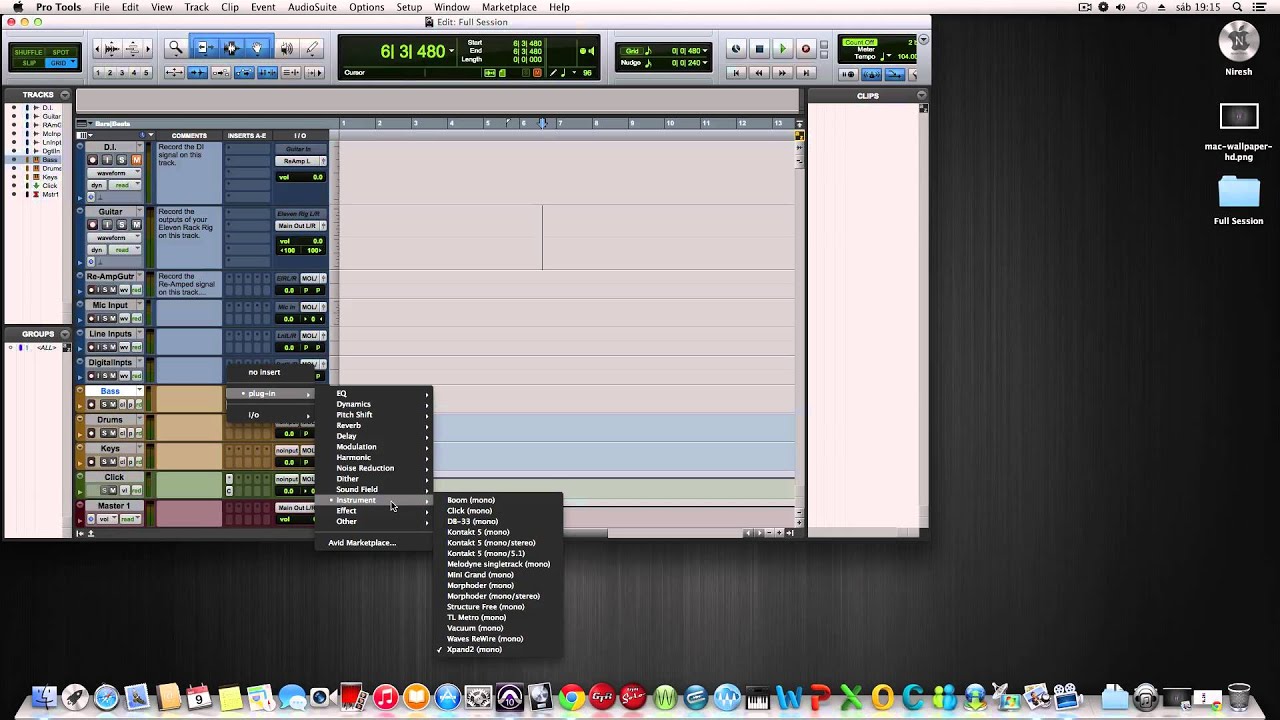Solo the Guitar track

[122, 225]
